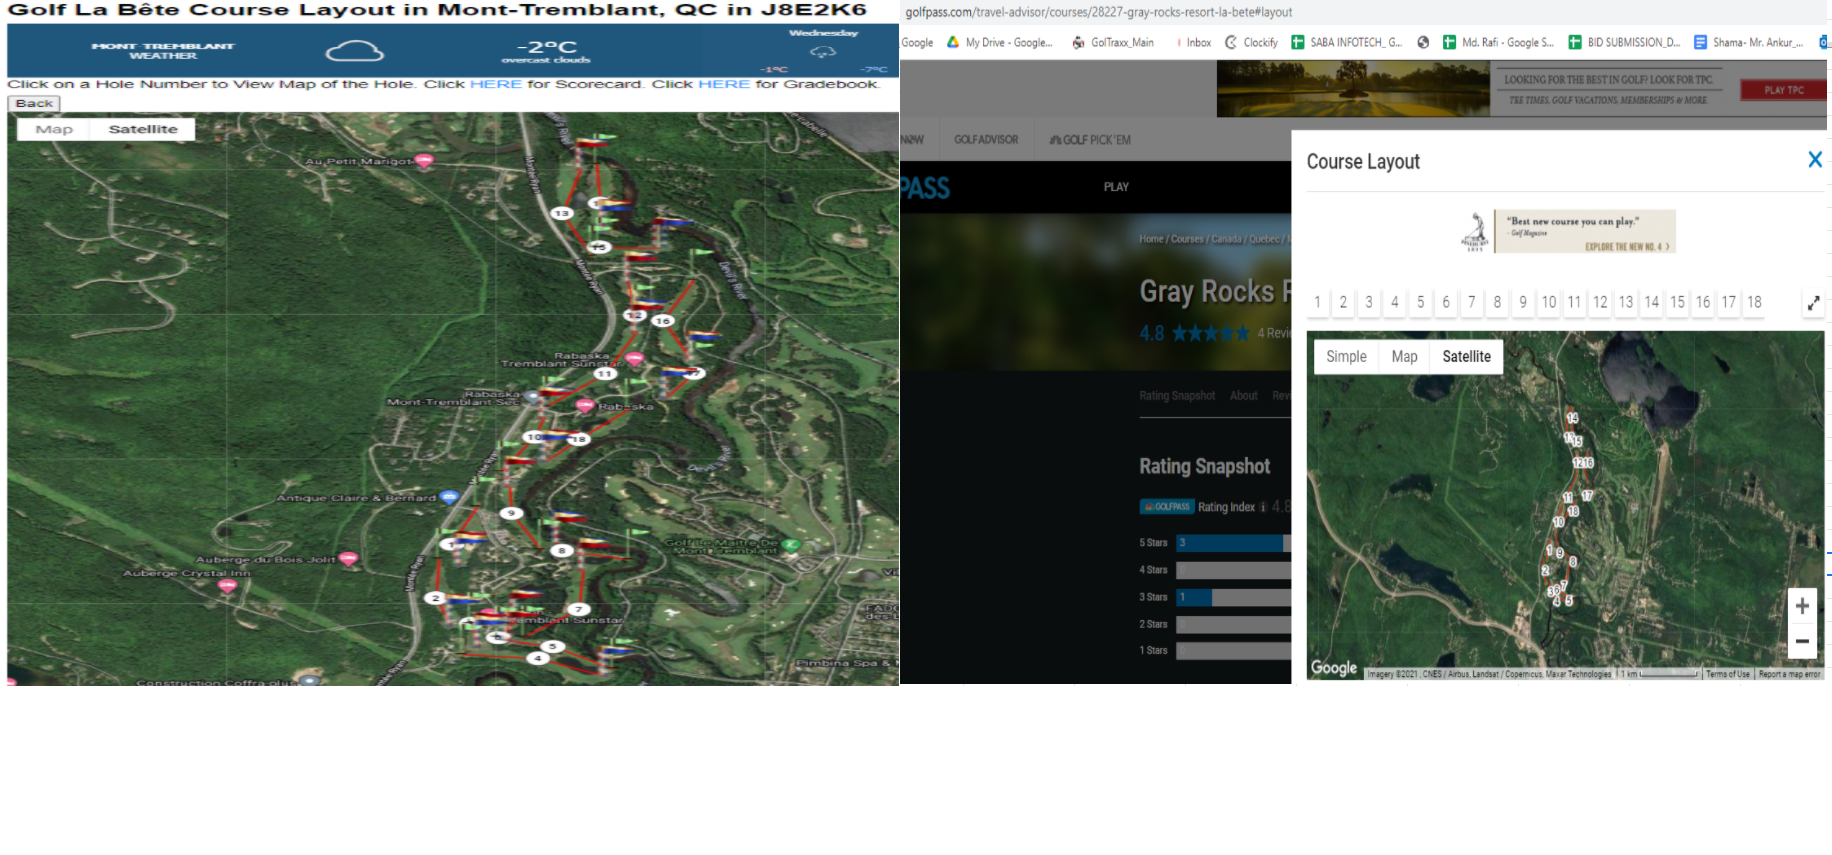This screenshot has width=1832, height=855.
Task: Select hole 16 marker on the Golf La Bête map
Action: coord(662,321)
